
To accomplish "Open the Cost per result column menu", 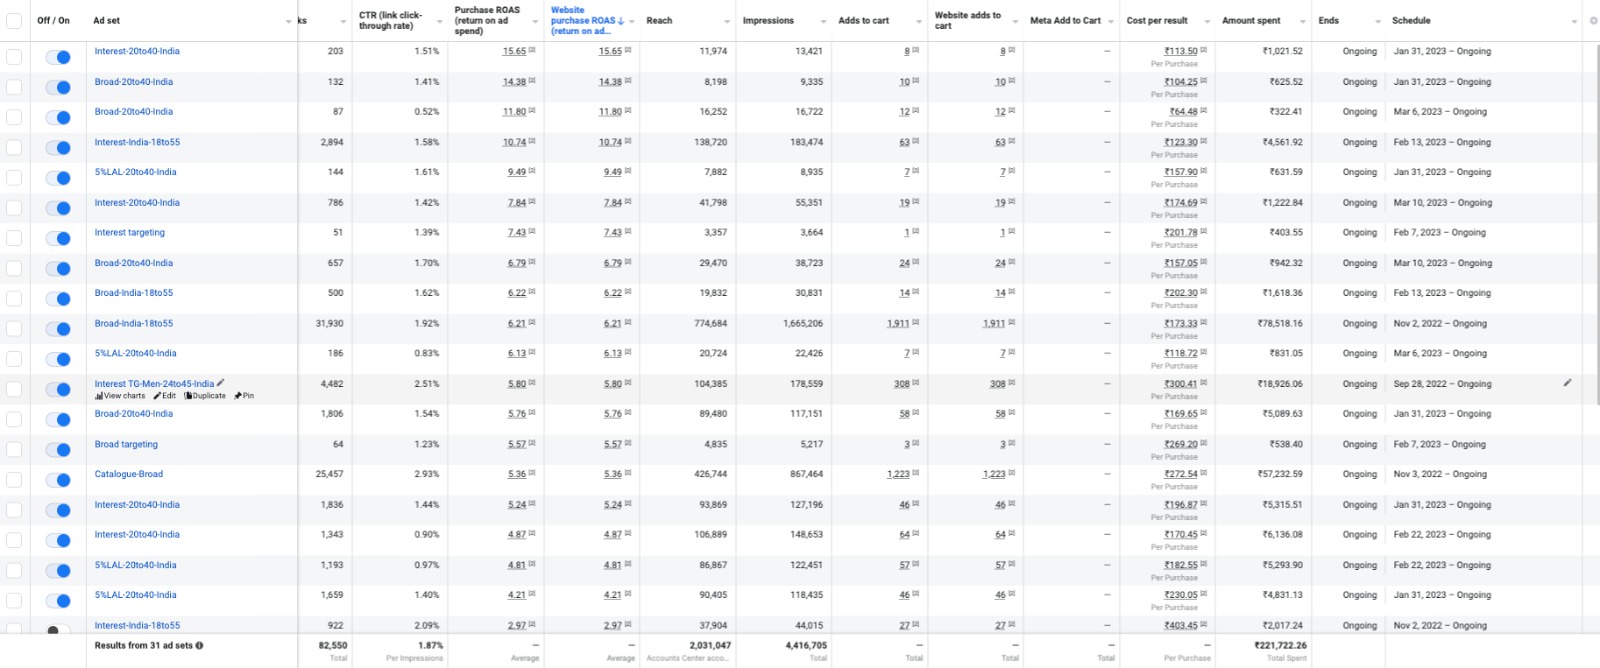I will tap(1207, 21).
